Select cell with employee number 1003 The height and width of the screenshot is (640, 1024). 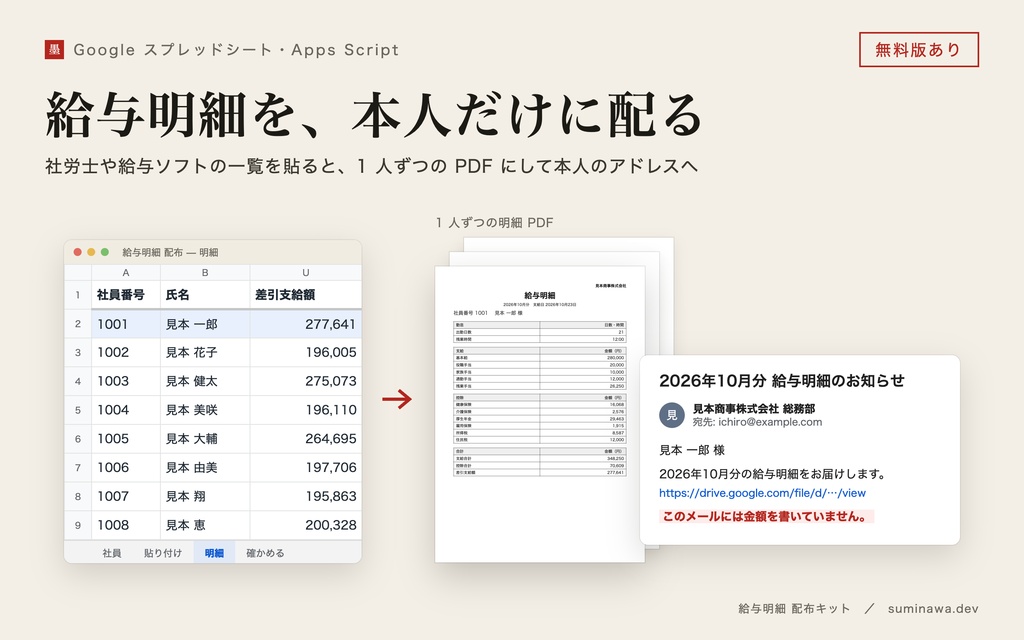(125, 381)
